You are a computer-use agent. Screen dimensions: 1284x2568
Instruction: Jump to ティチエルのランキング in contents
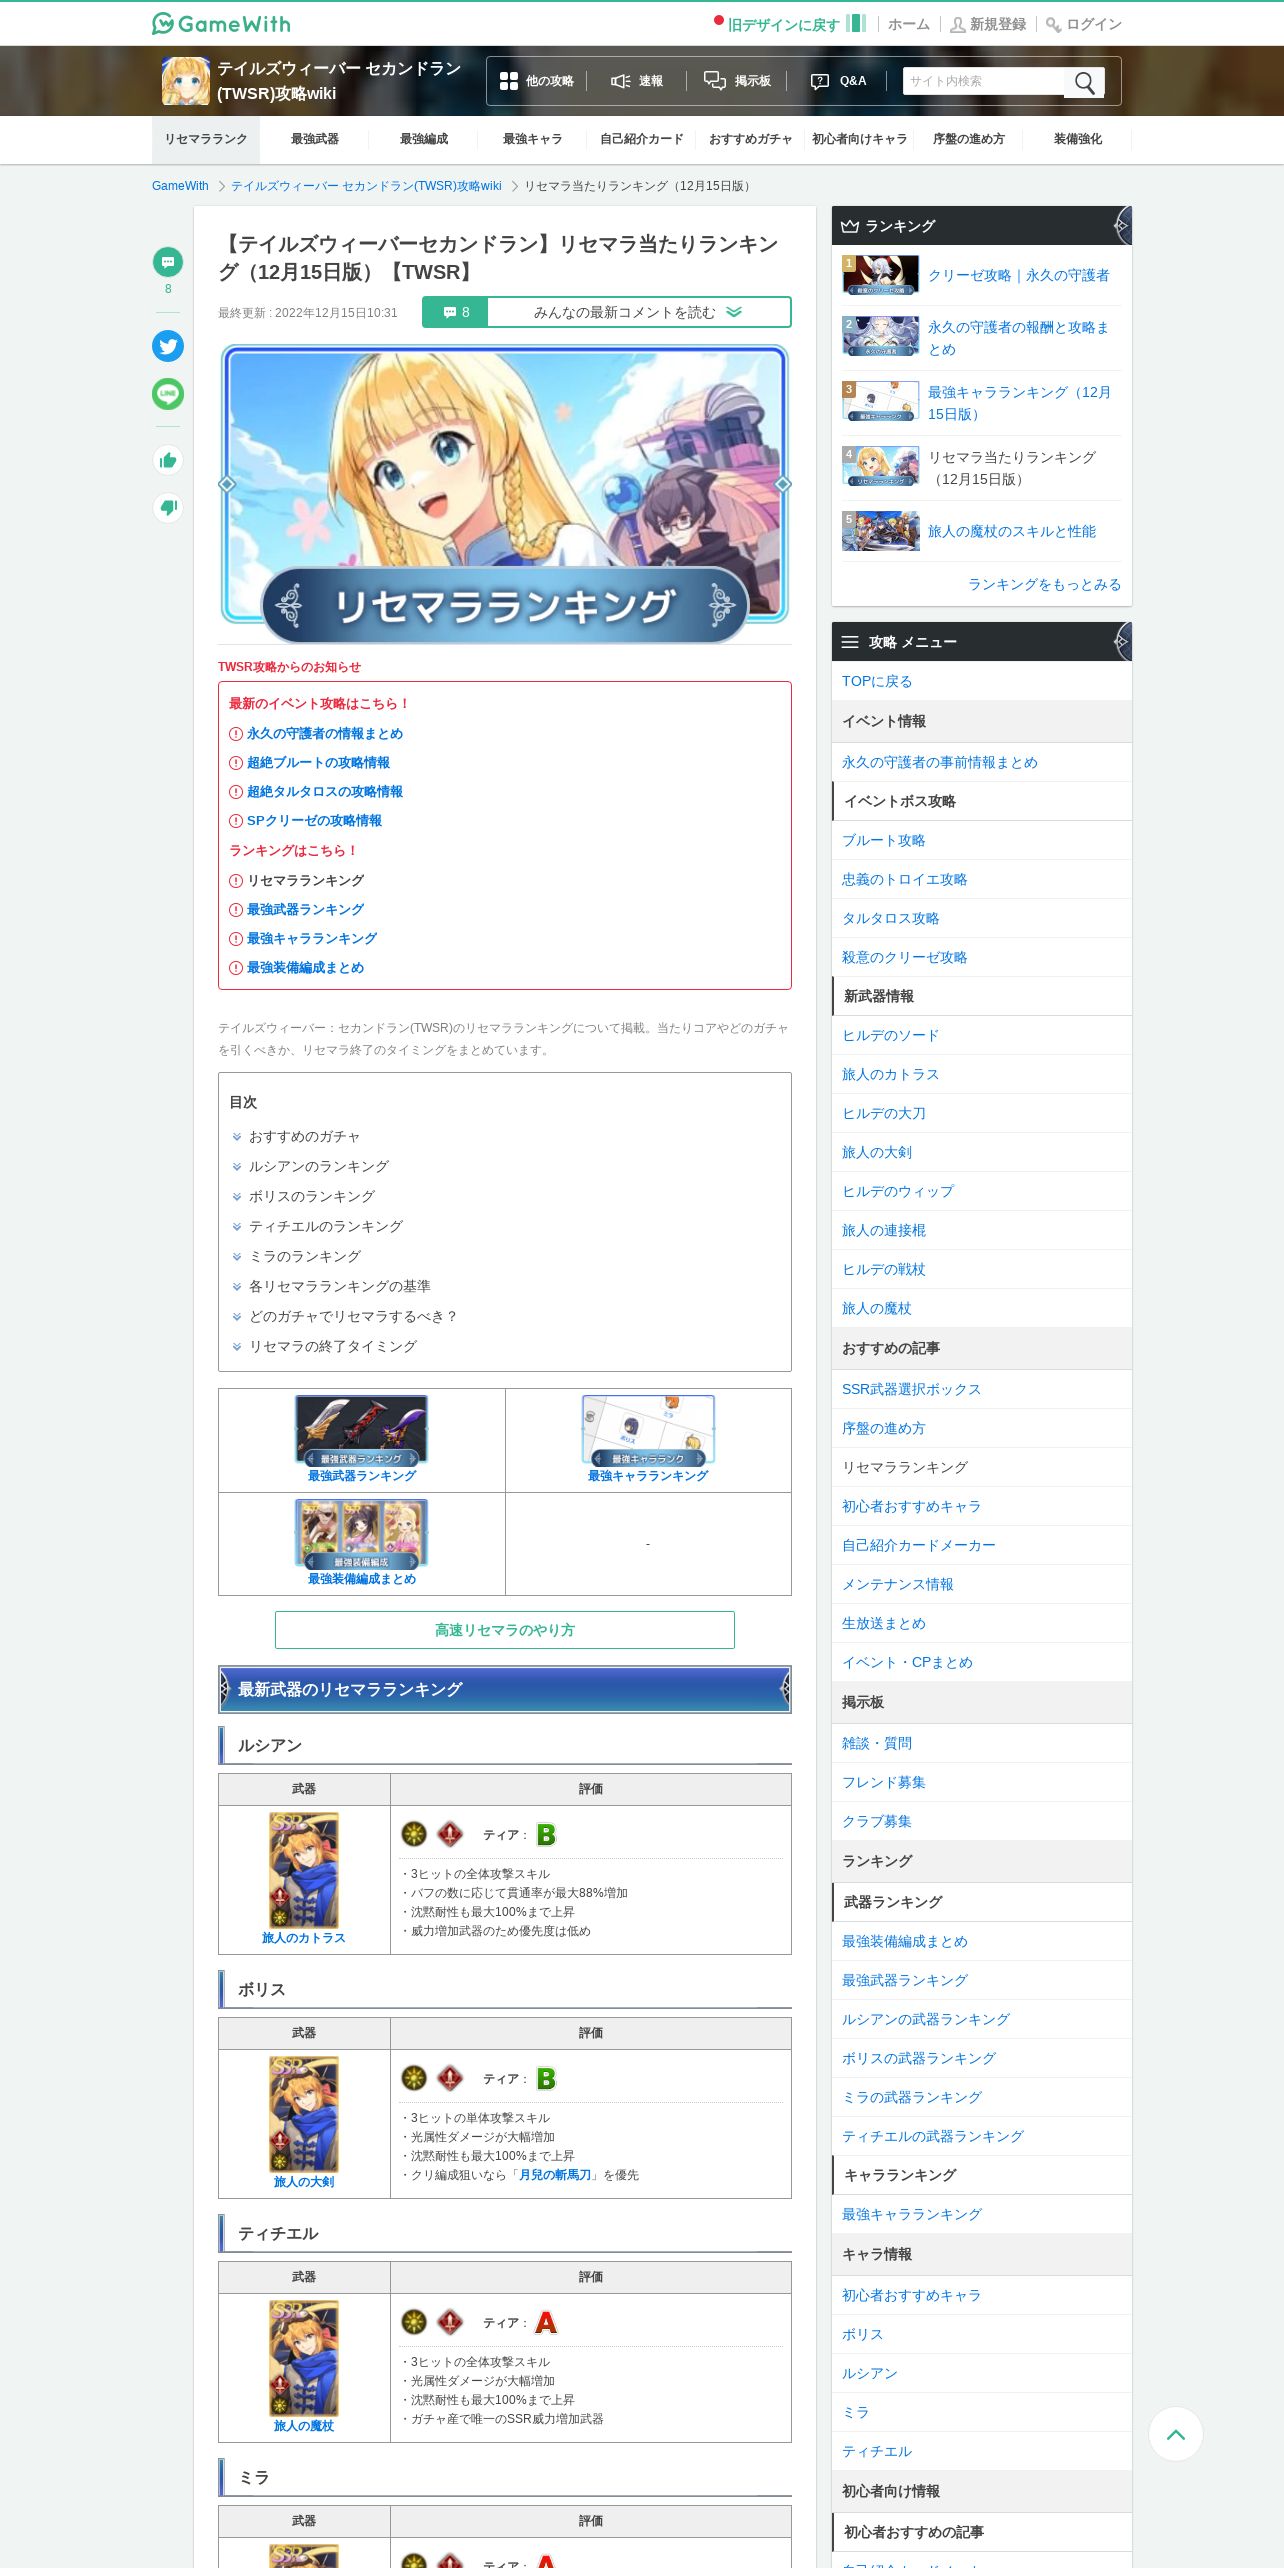325,1226
